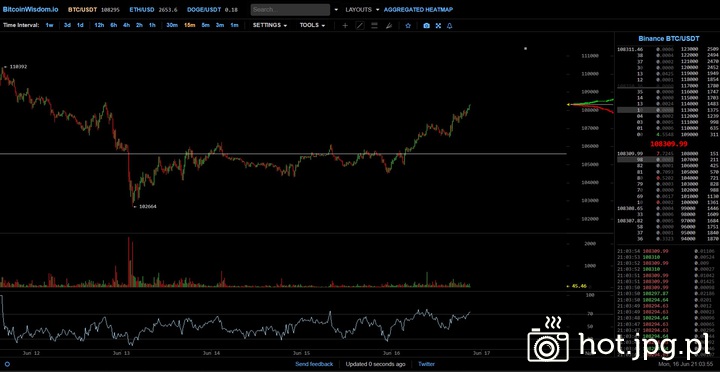Click the highlighted 113000 order book row

pyautogui.click(x=668, y=110)
